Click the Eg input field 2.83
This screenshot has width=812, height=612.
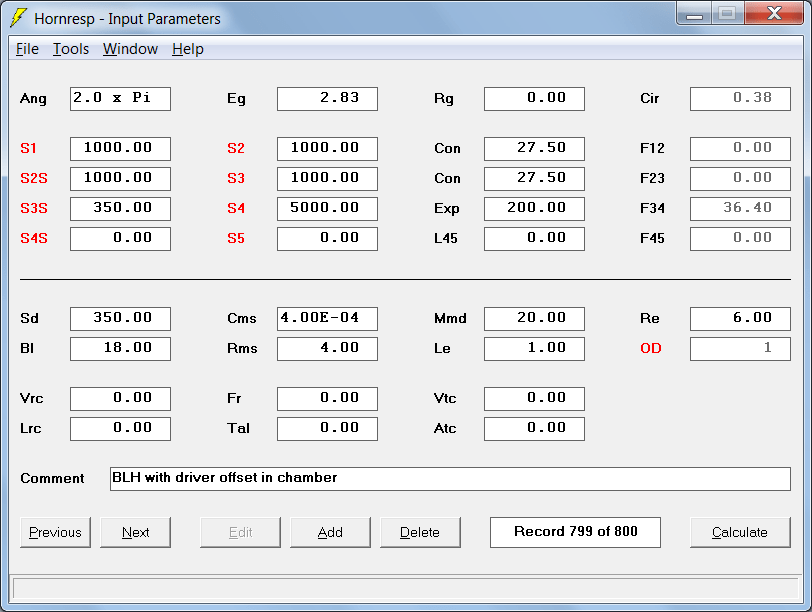pos(327,98)
